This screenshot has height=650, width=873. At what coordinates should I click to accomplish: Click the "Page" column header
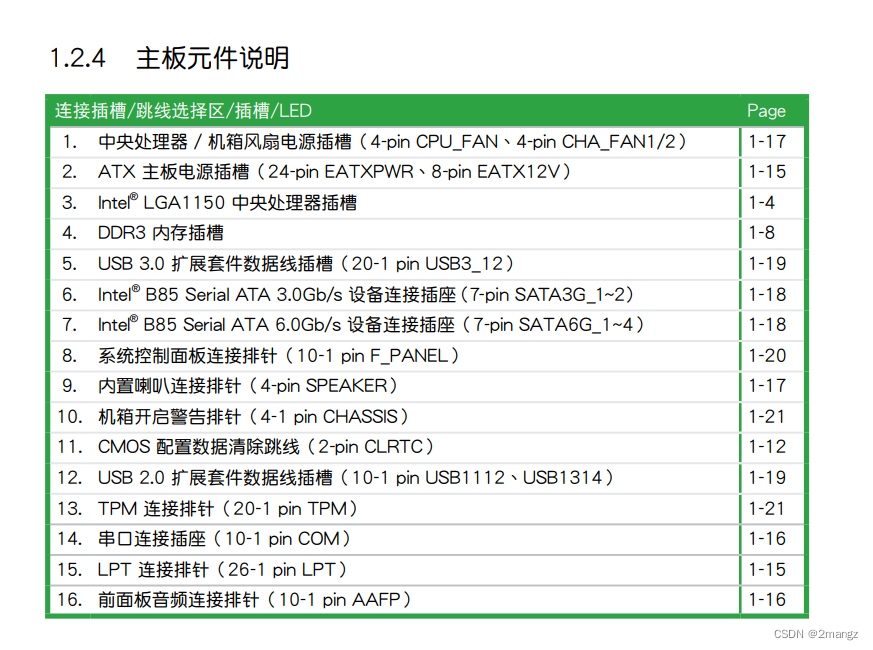766,111
